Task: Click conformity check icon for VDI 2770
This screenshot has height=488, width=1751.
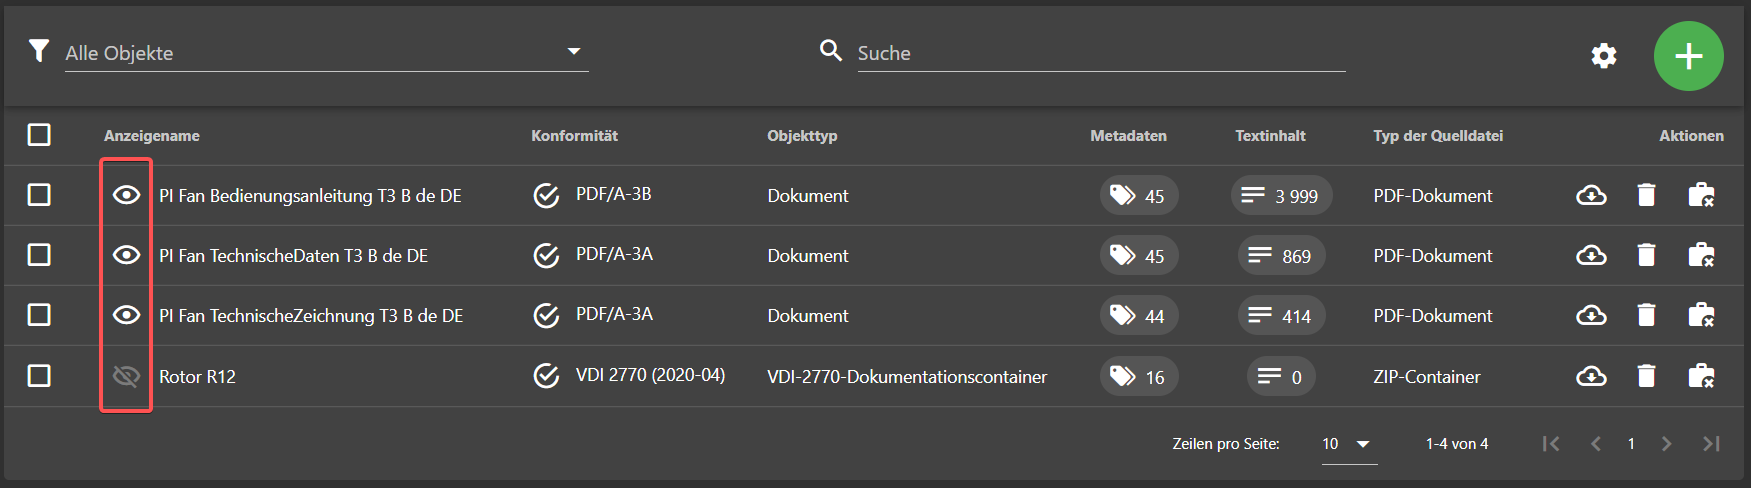Action: click(546, 376)
